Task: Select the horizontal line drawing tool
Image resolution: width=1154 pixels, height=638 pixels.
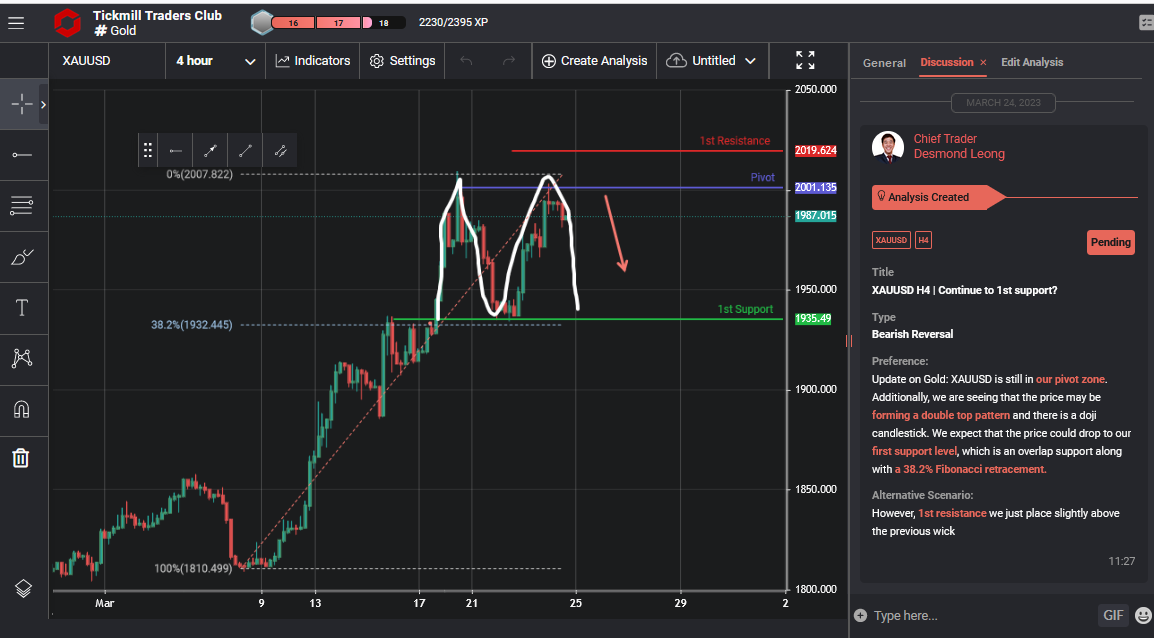Action: pos(22,155)
